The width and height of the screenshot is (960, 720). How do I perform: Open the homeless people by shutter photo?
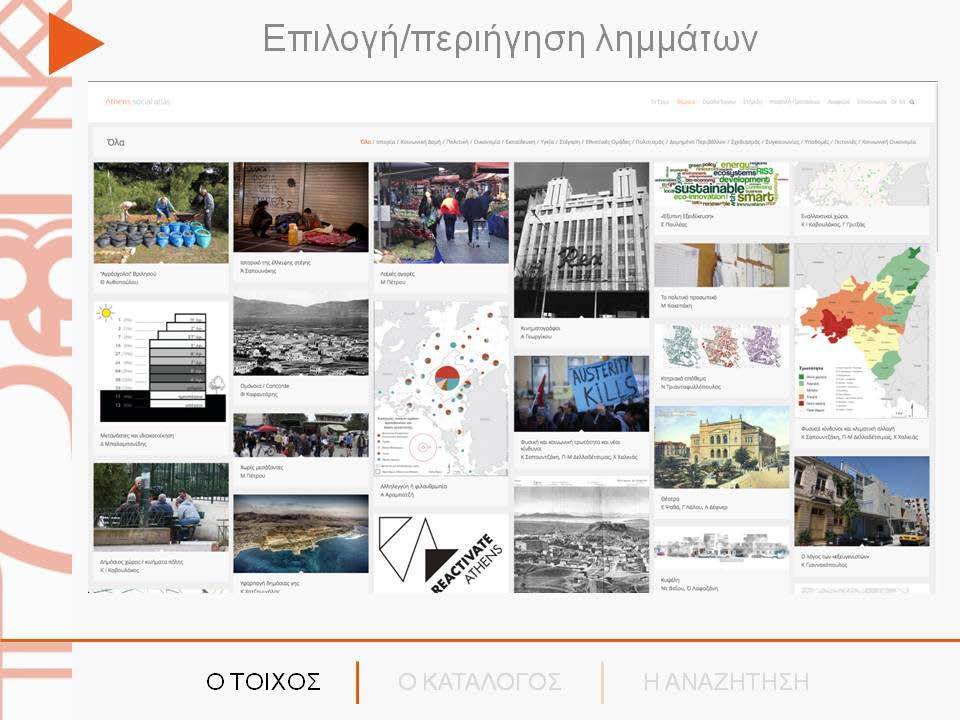coord(301,207)
